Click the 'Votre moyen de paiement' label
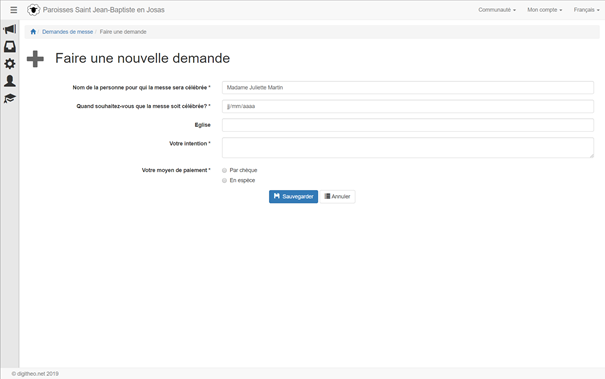Viewport: 605px width, 379px height. click(176, 170)
